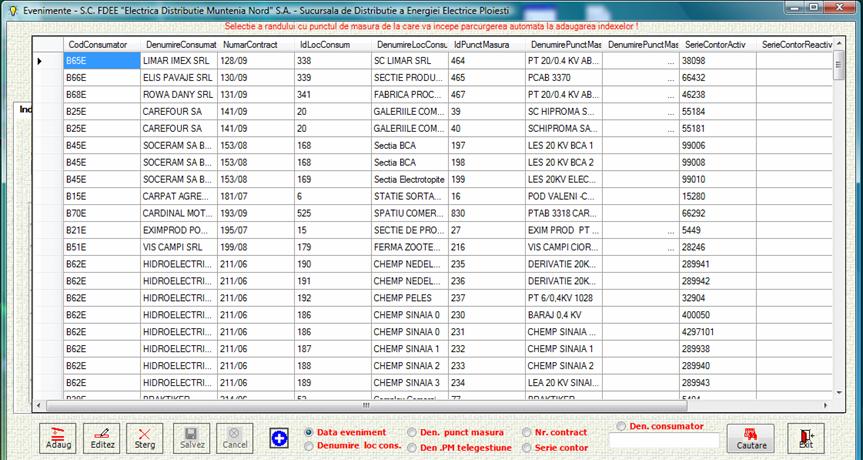Select Den. punct masura radio option
Image resolution: width=863 pixels, height=460 pixels.
click(x=412, y=432)
